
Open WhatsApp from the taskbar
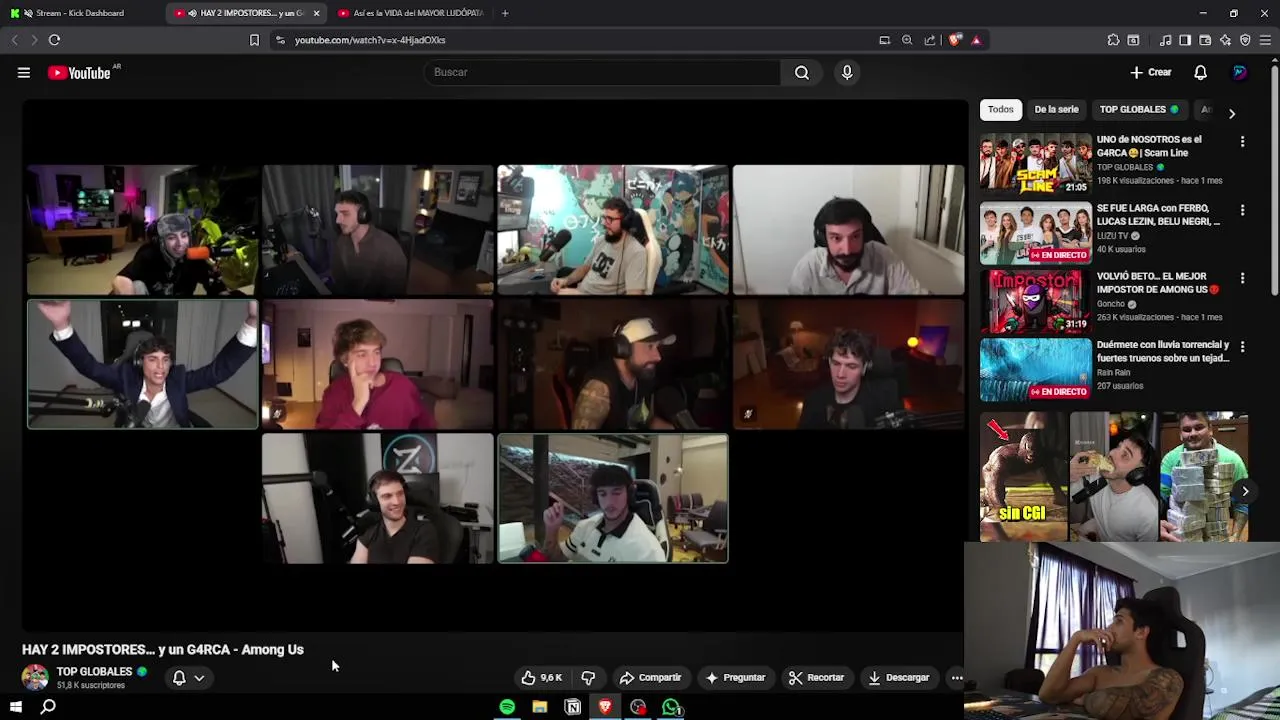672,707
